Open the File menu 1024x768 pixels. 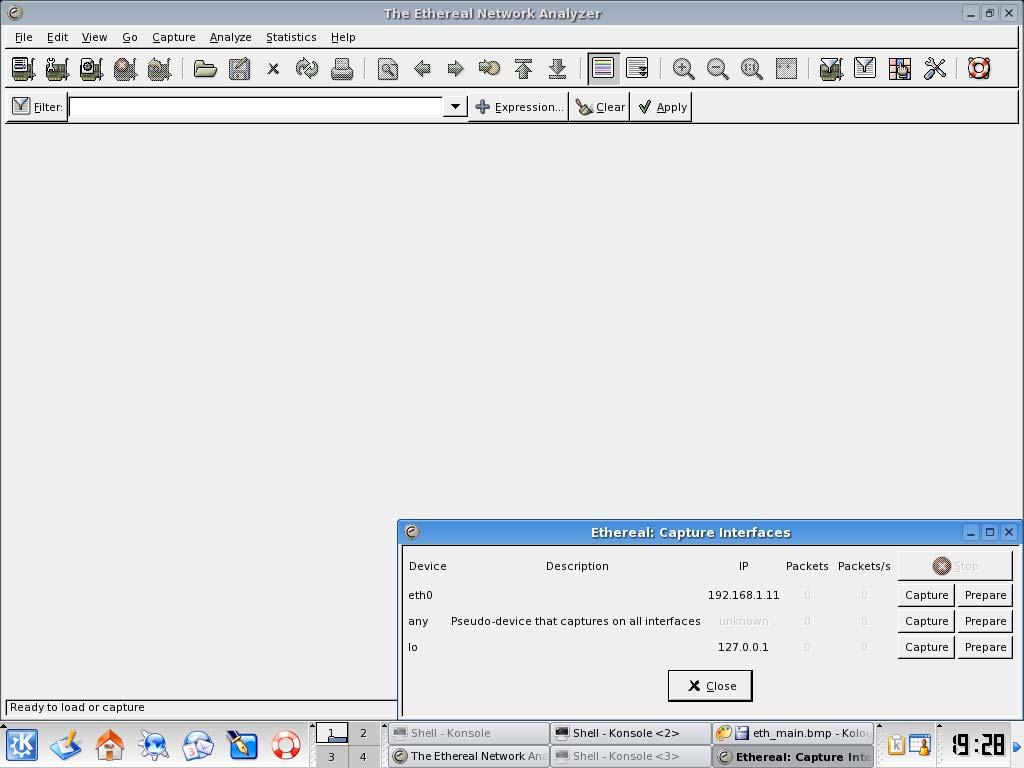click(x=24, y=37)
